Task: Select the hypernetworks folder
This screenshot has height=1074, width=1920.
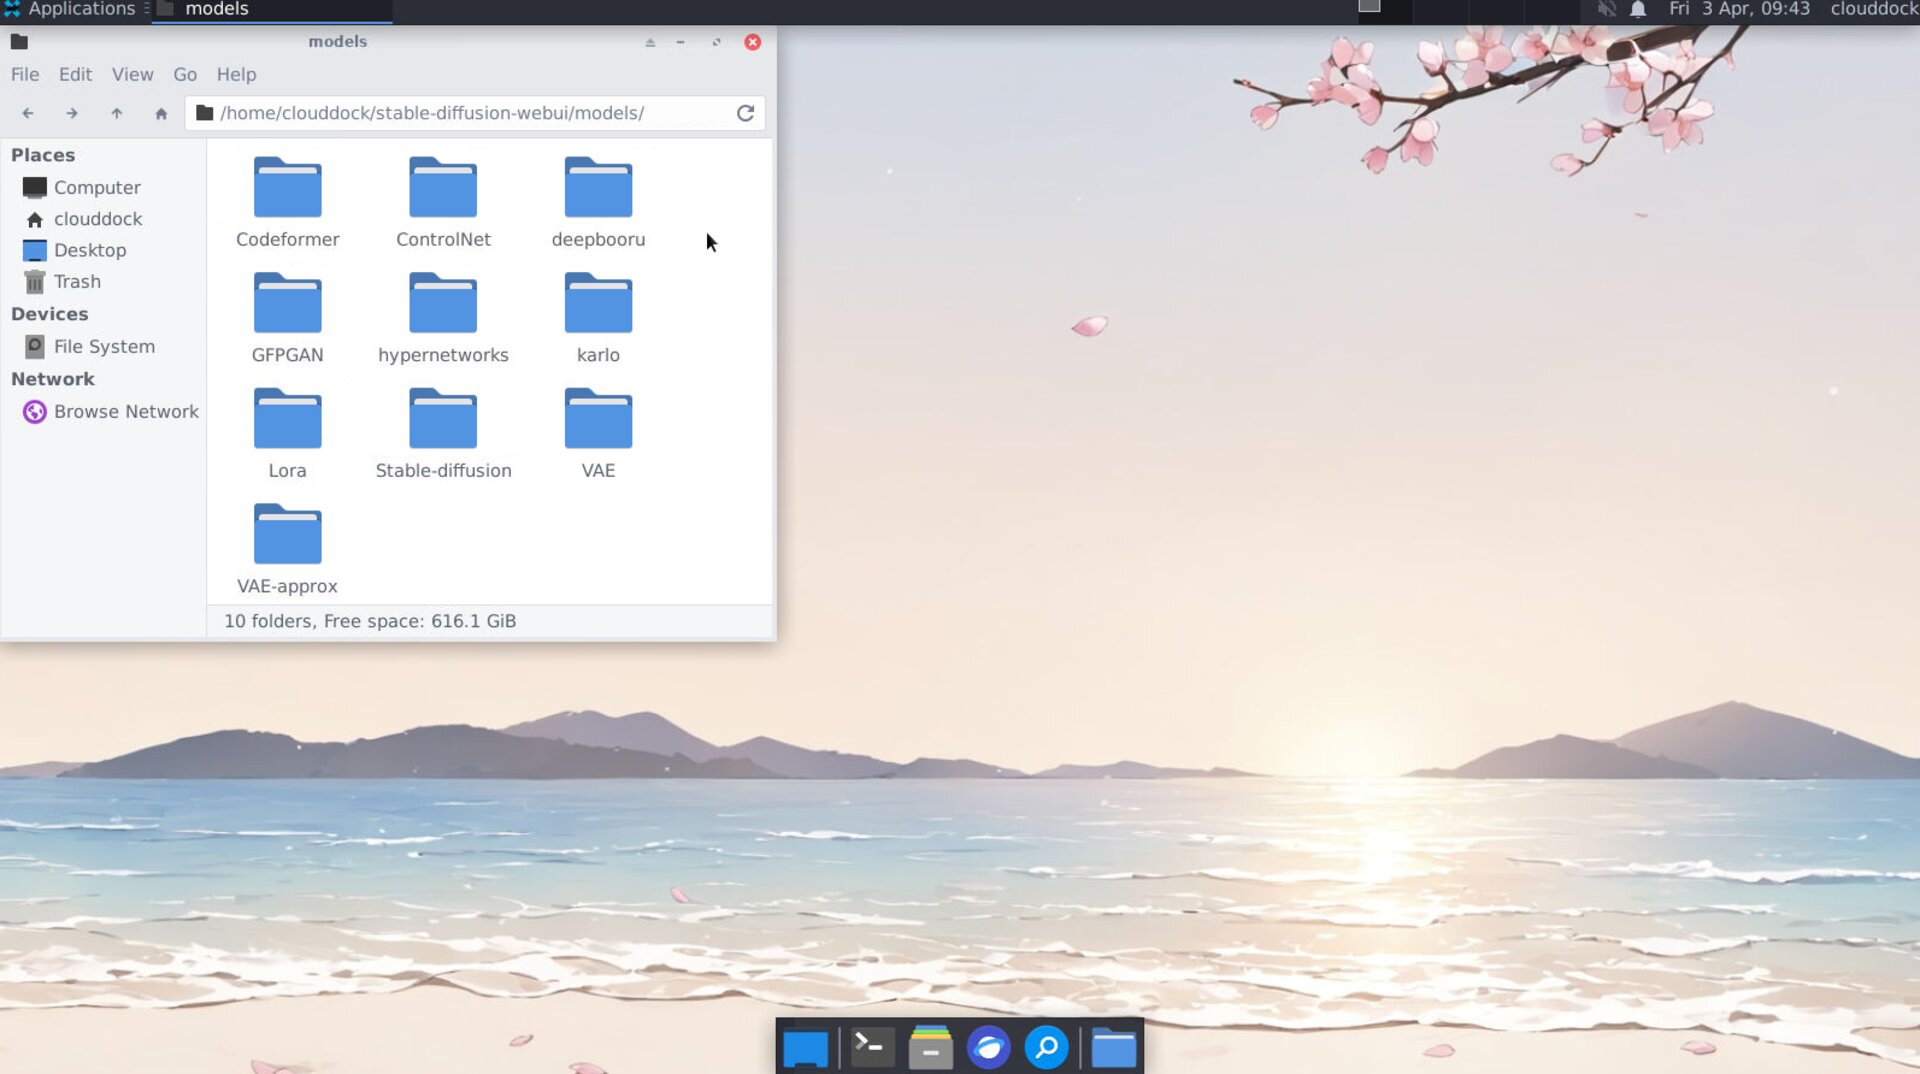Action: (x=443, y=304)
